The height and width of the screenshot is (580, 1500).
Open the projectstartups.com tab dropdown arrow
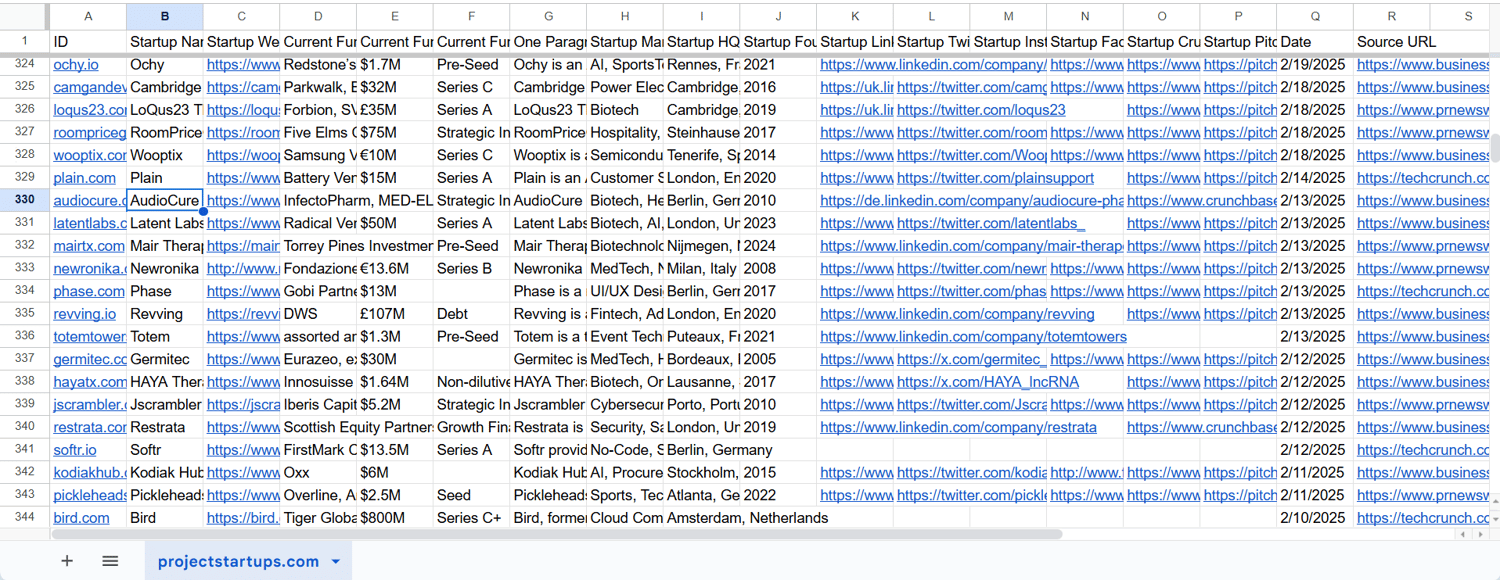pos(335,562)
